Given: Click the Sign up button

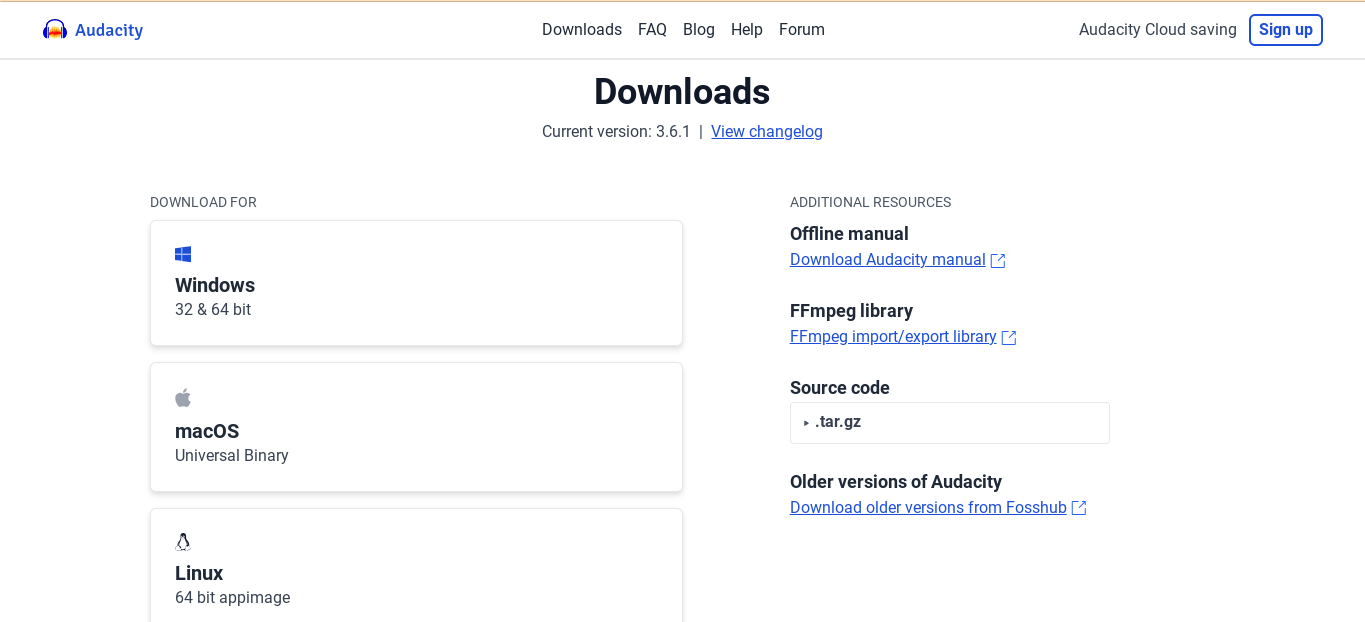Looking at the screenshot, I should 1286,30.
